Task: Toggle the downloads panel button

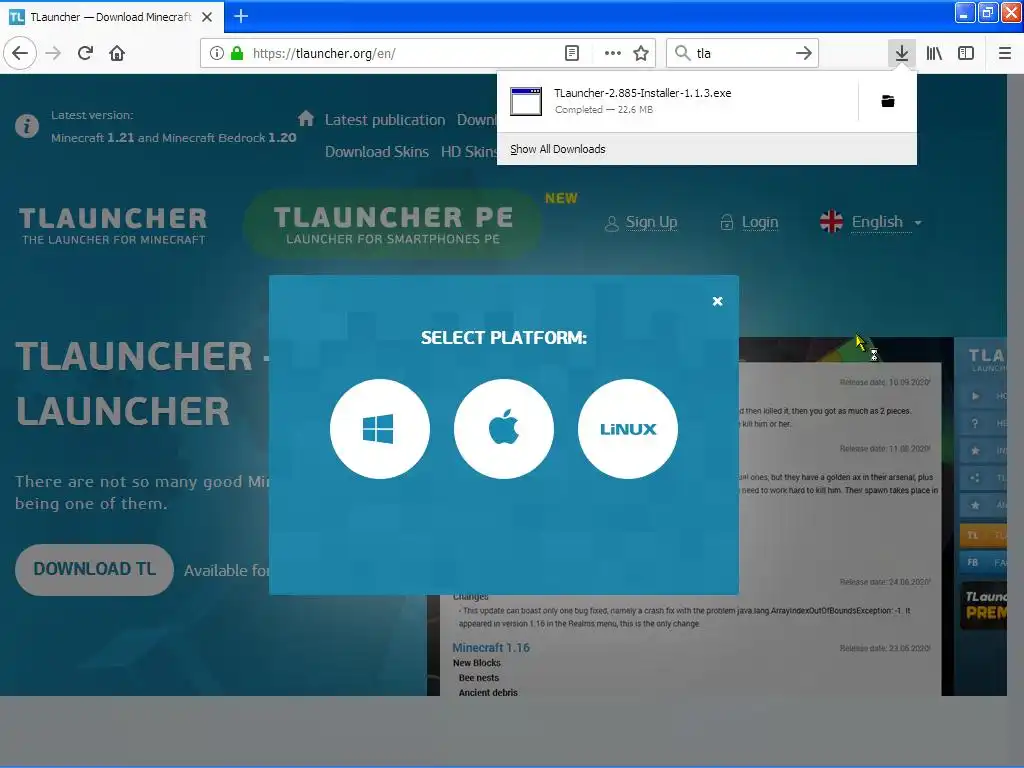Action: point(902,53)
